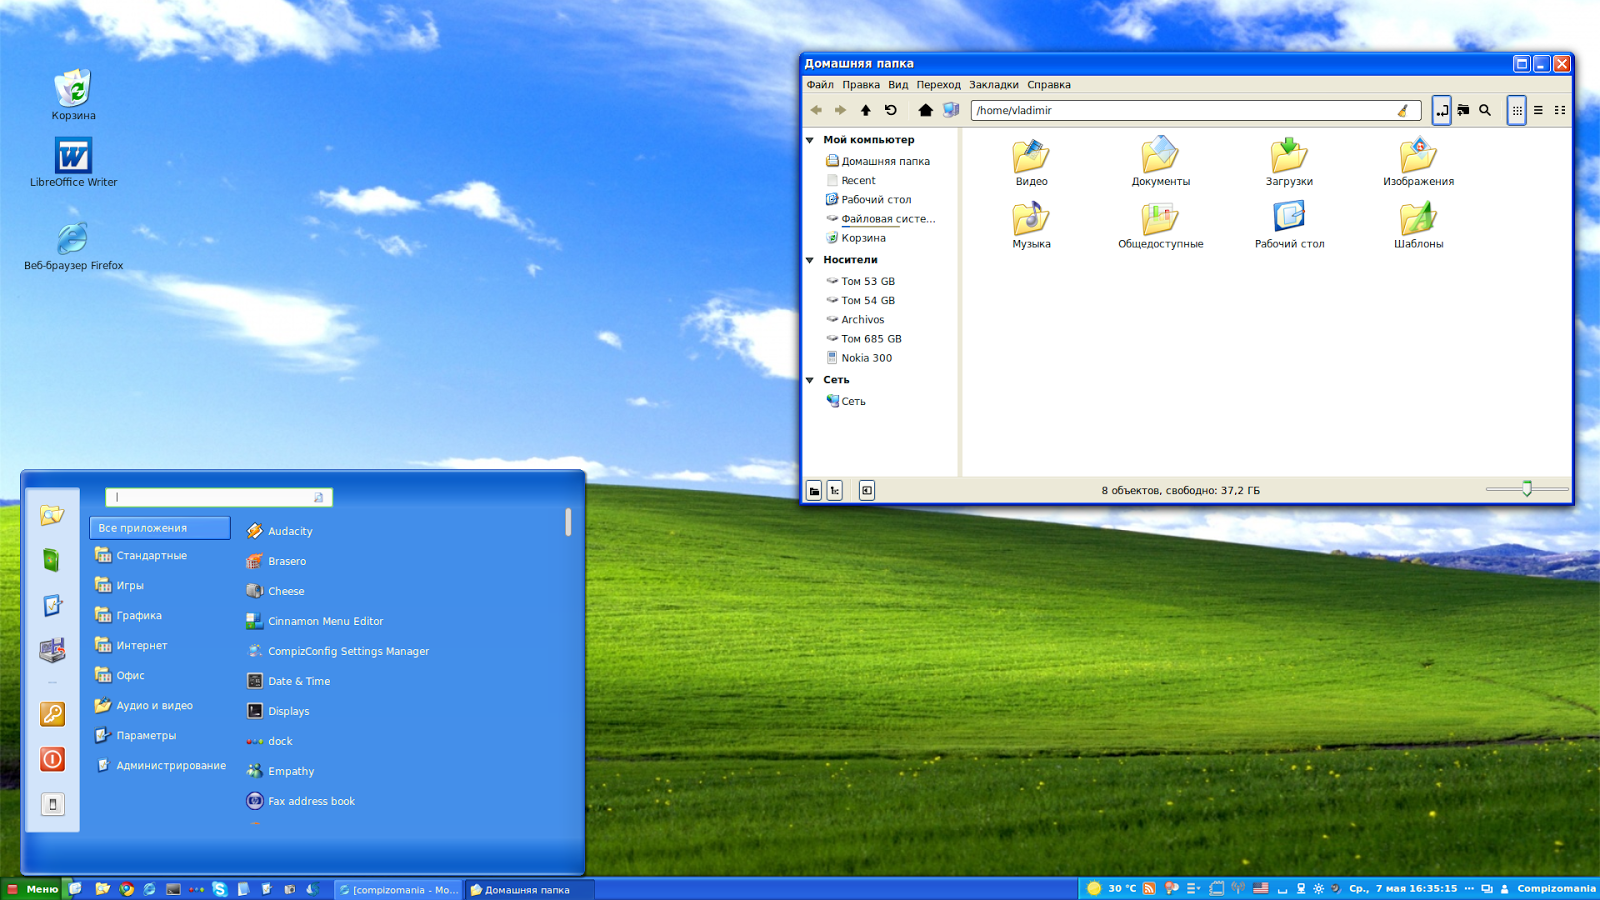
Task: Select the Все приложения category
Action: (159, 527)
